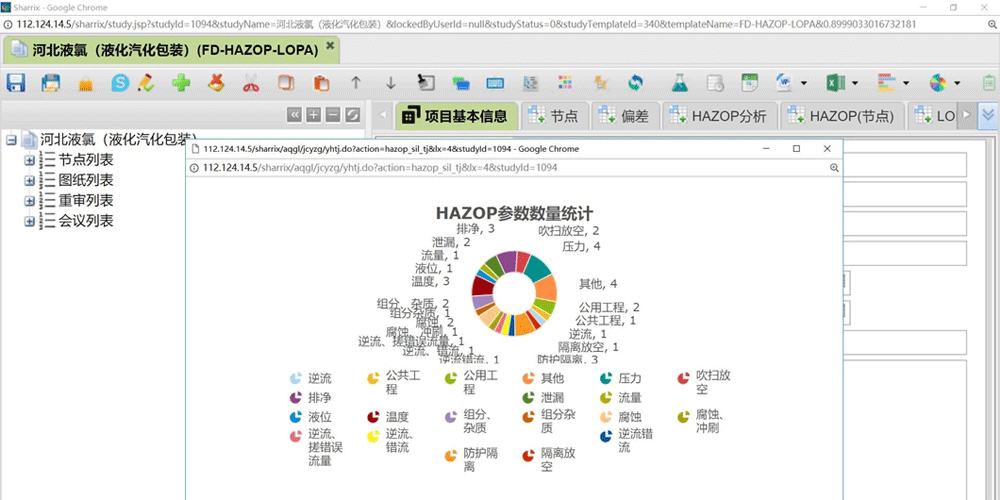The image size is (1000, 500).
Task: Click the blue circular S icon
Action: [120, 83]
